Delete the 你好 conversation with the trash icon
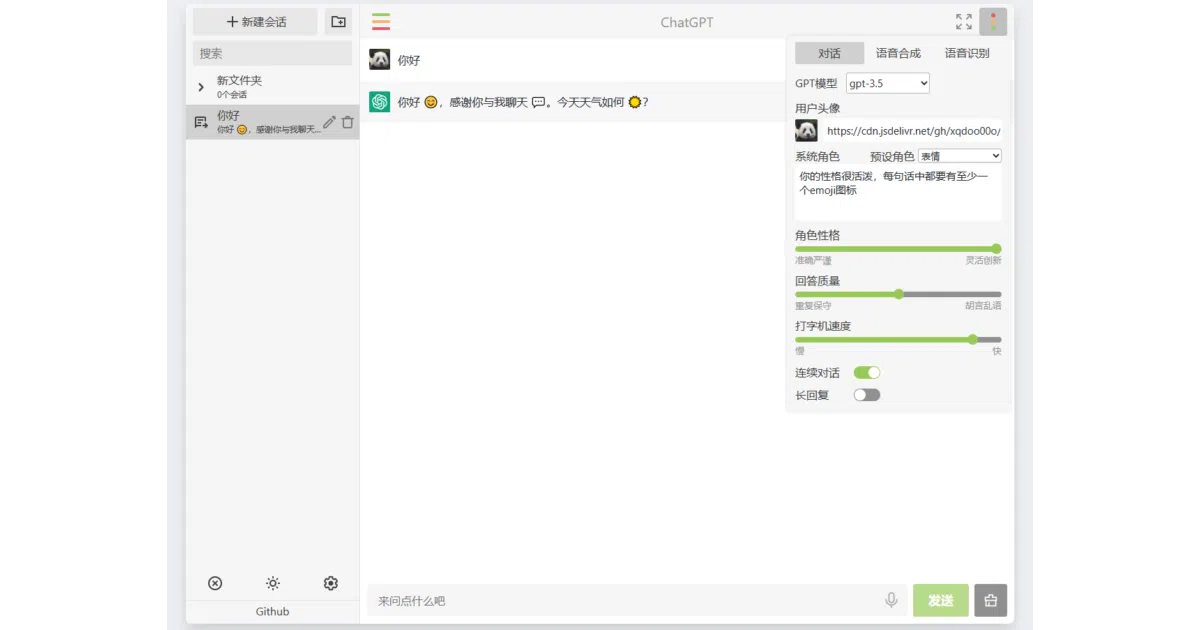 347,122
